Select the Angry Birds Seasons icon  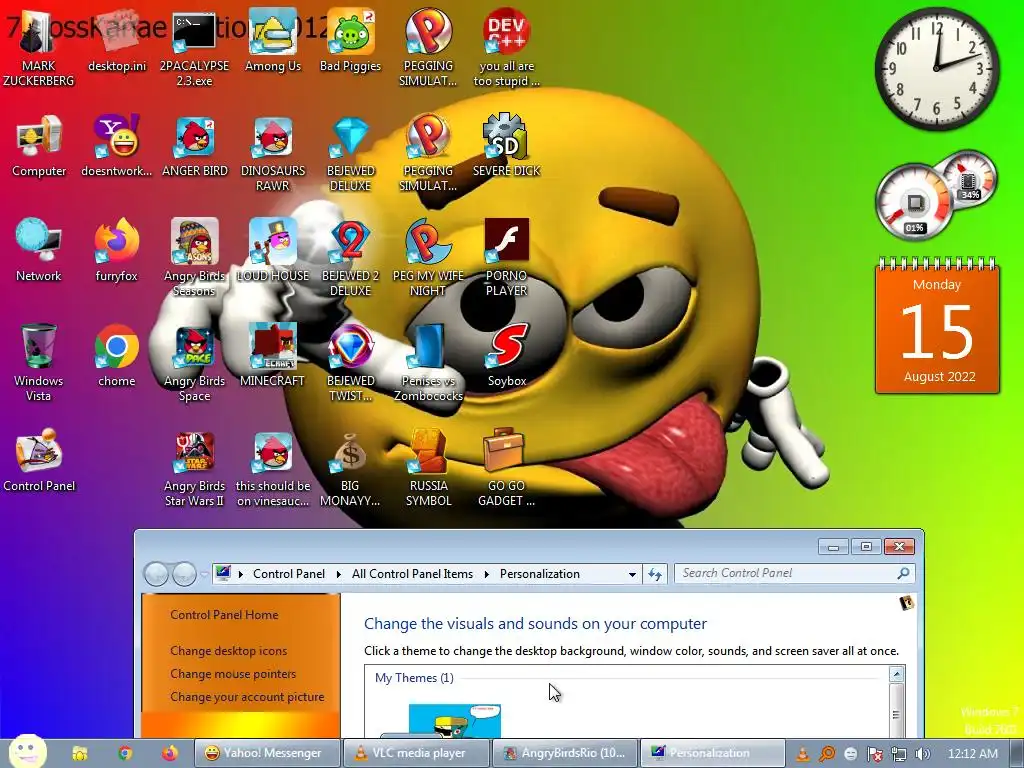click(x=195, y=259)
